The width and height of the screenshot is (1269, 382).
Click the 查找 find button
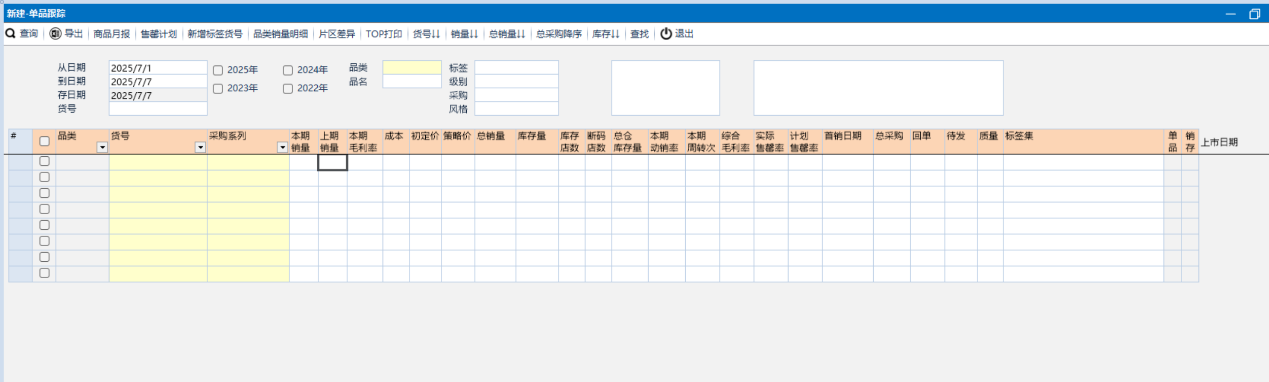click(640, 33)
